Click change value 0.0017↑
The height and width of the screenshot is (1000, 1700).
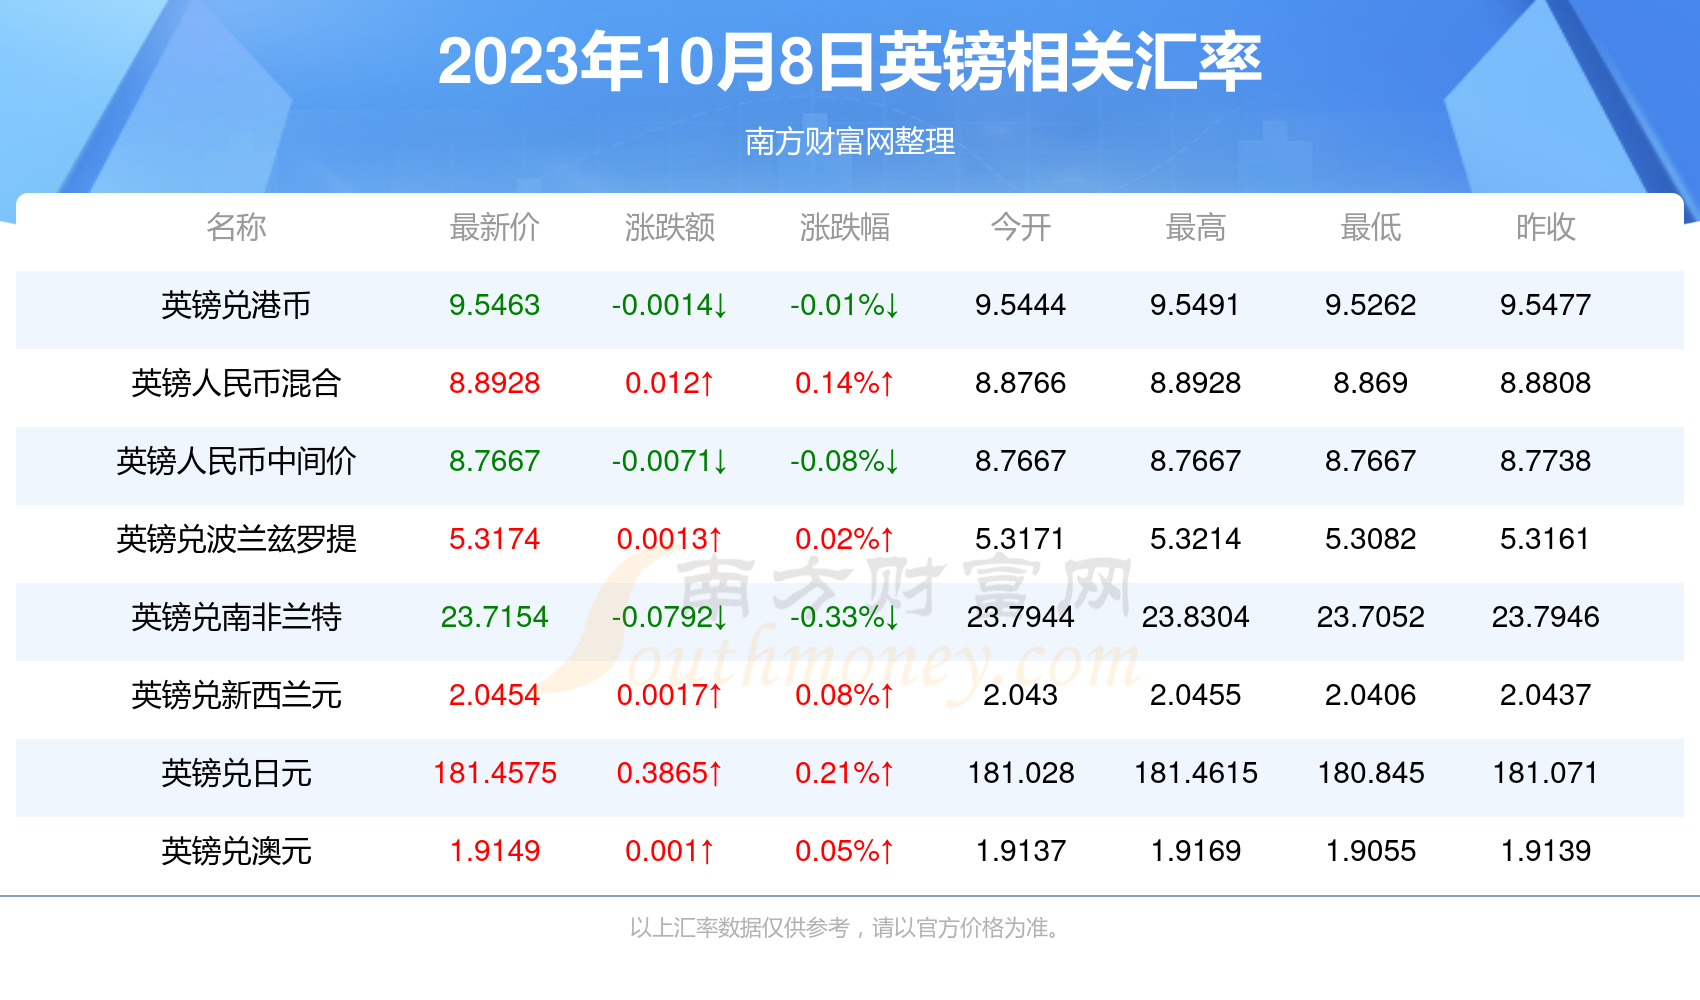pyautogui.click(x=670, y=695)
